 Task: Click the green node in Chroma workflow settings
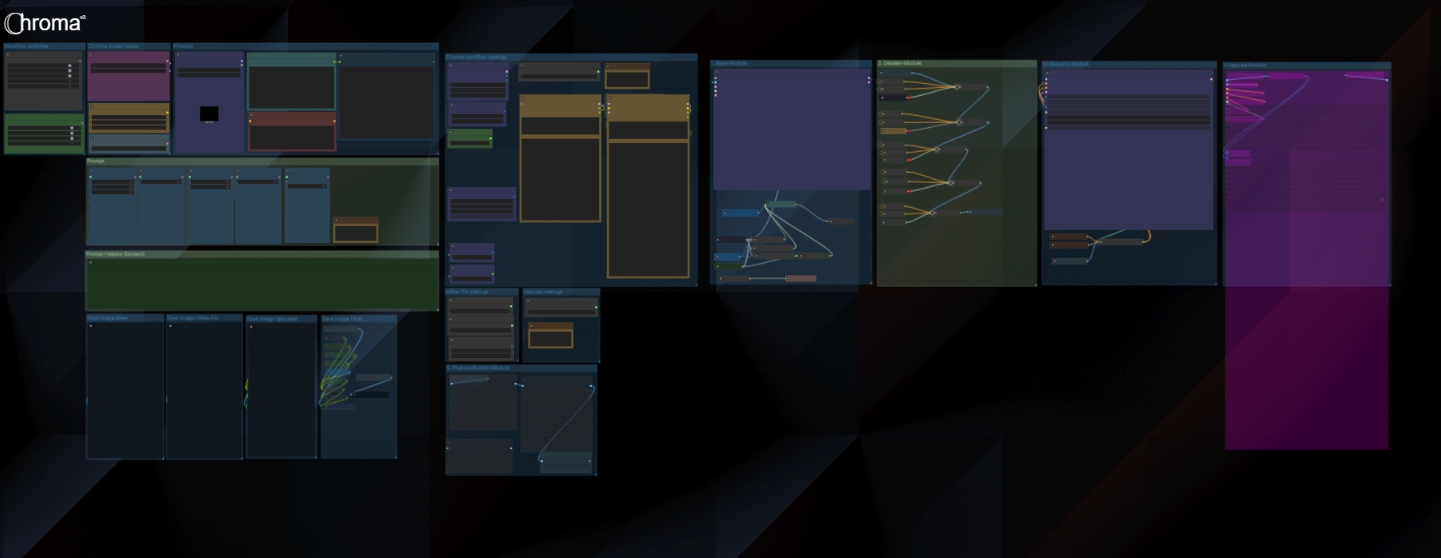(x=470, y=138)
